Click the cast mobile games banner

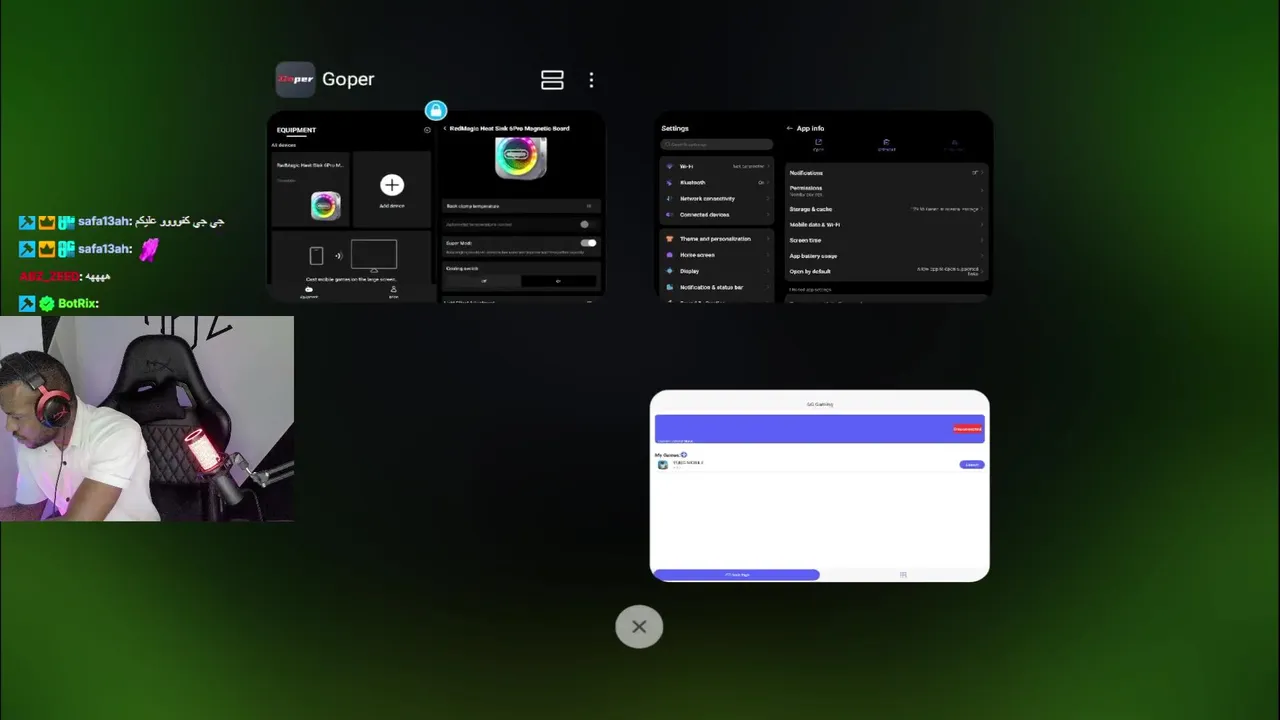pyautogui.click(x=351, y=259)
